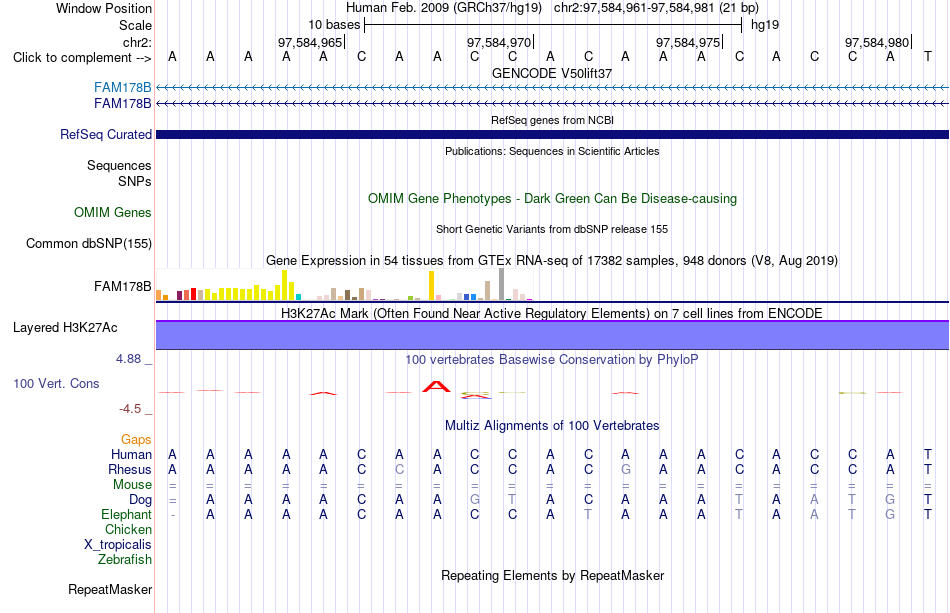
Task: Click the 97,584,970 ruler position
Action: (x=499, y=42)
